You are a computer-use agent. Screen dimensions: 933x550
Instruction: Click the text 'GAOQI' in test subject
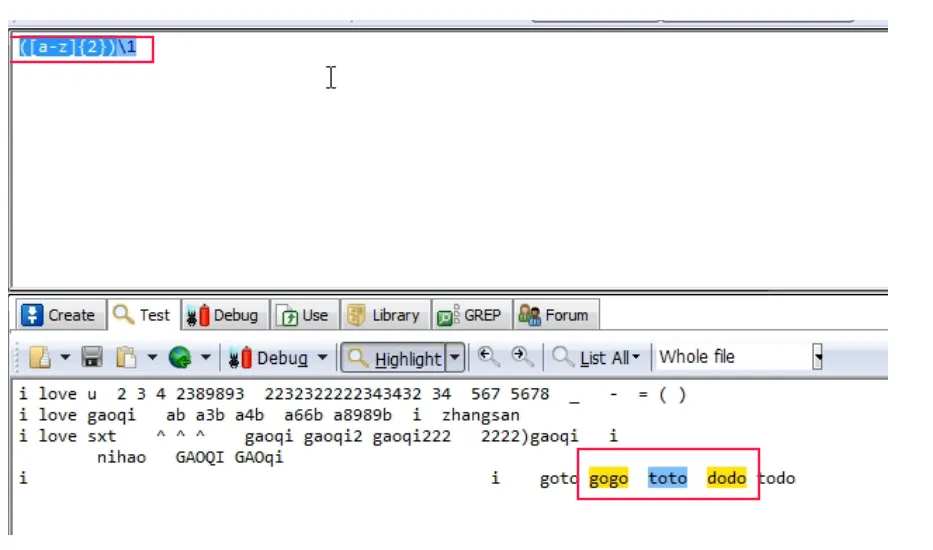click(x=200, y=457)
